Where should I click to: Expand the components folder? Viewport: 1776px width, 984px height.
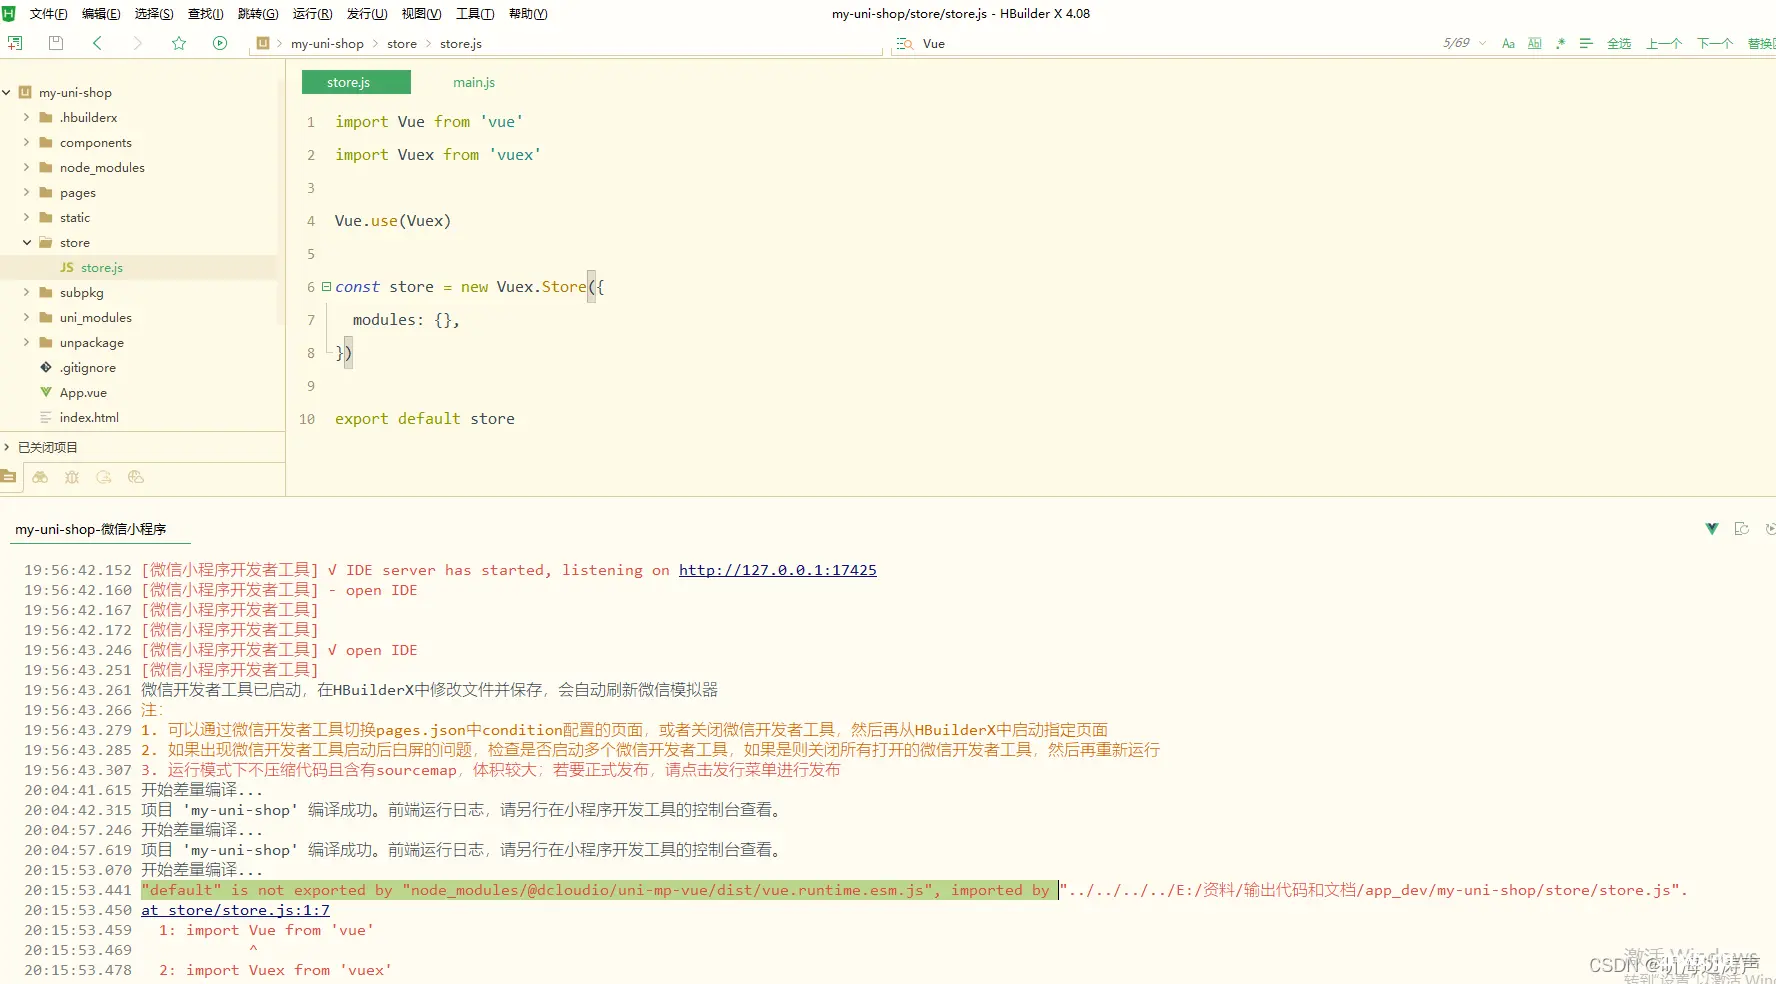[x=27, y=142]
